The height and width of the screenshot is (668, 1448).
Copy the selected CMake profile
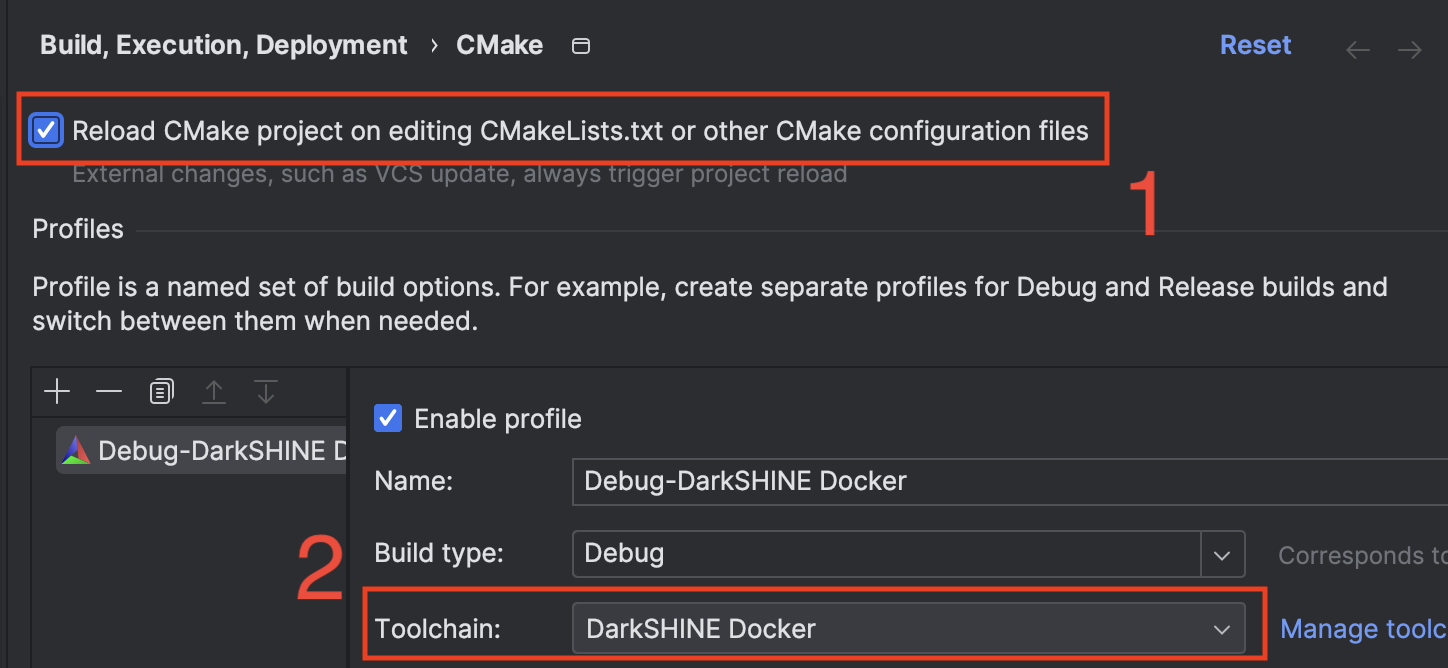click(x=161, y=392)
